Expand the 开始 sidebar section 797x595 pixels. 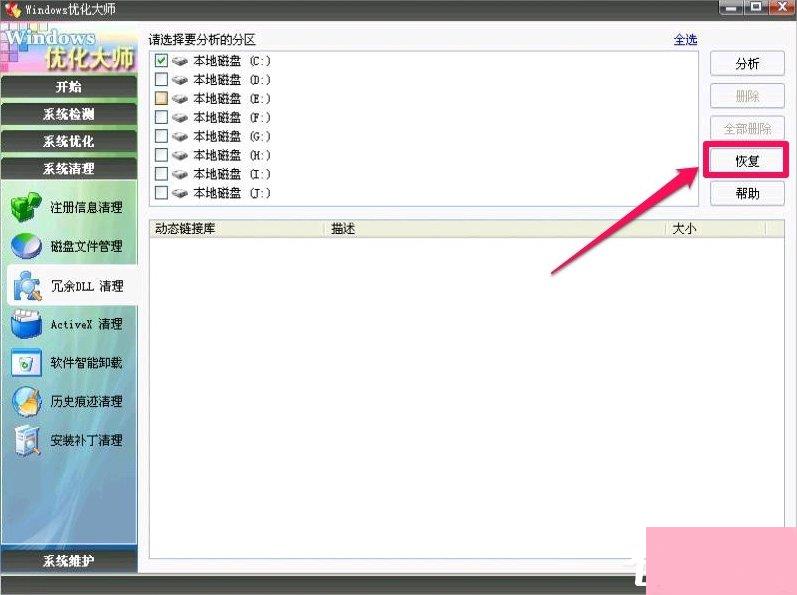point(69,86)
